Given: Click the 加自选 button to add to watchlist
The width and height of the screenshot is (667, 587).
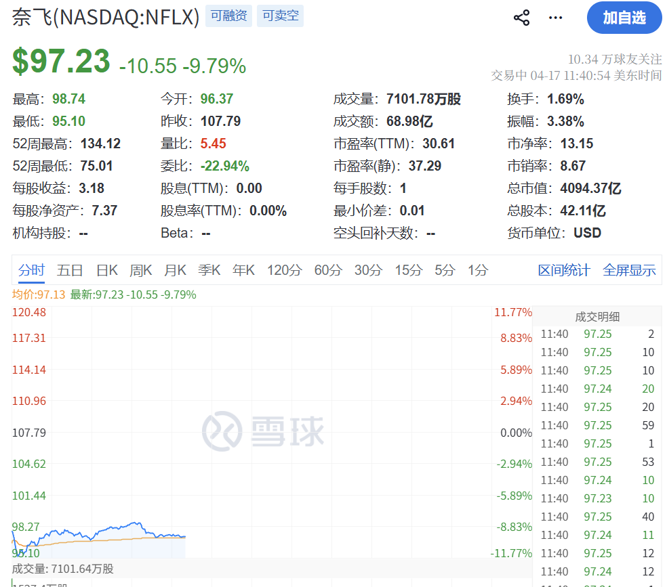Looking at the screenshot, I should [x=623, y=17].
